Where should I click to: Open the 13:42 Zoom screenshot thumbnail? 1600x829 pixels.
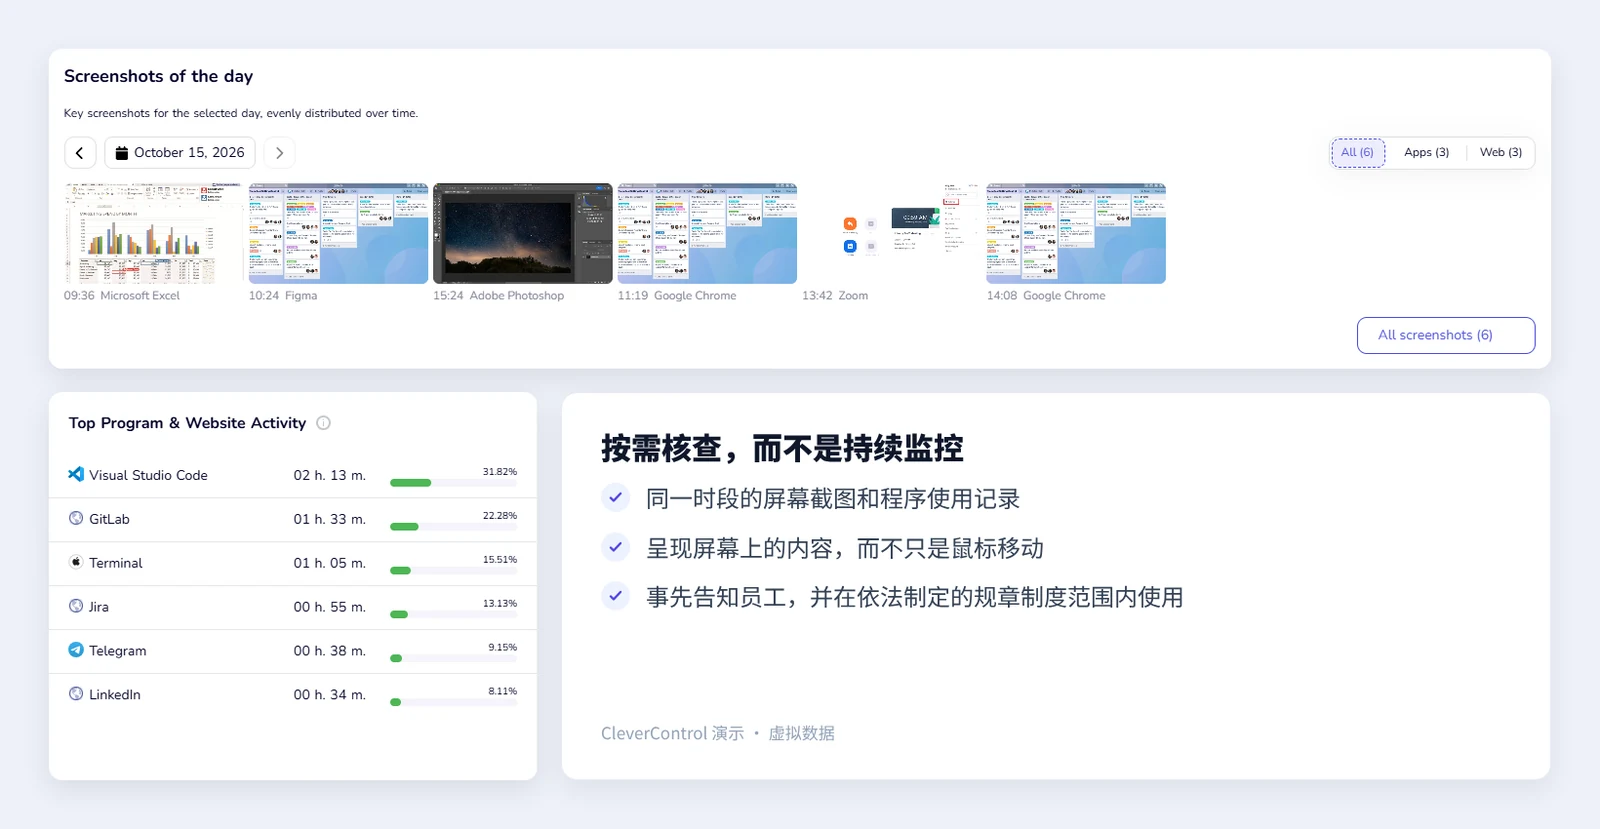pyautogui.click(x=891, y=233)
